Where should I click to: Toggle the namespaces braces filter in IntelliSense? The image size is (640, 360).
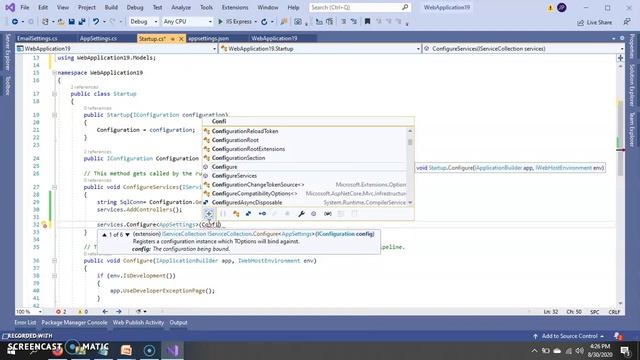point(223,213)
